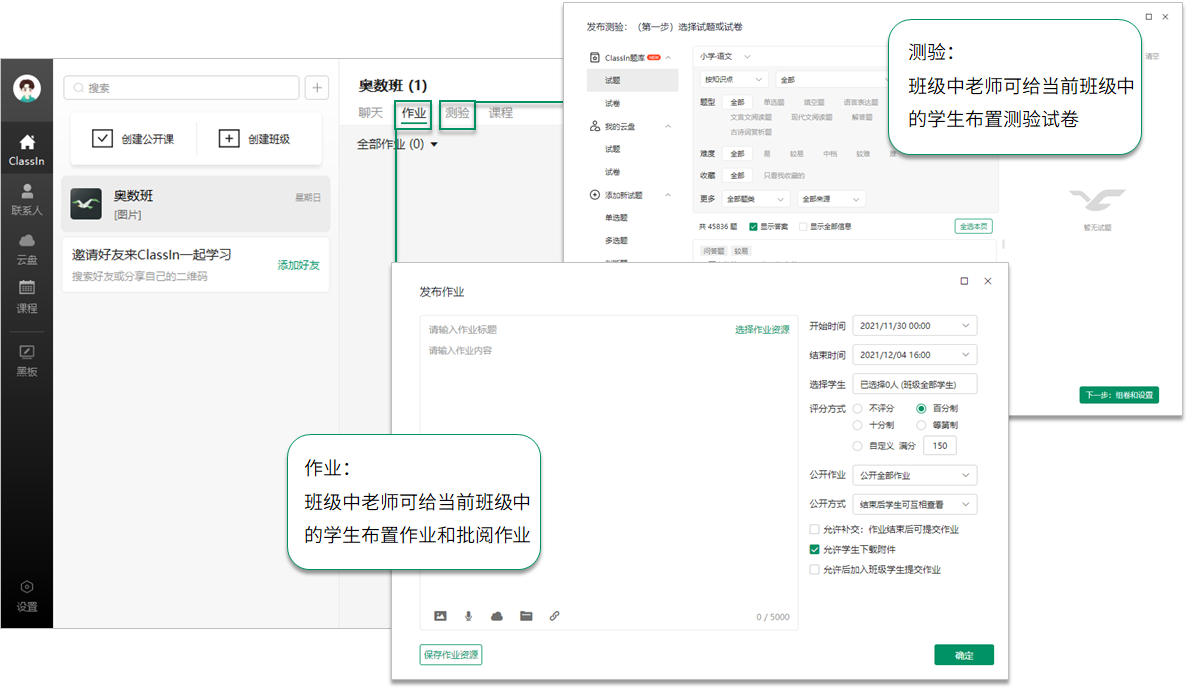
Task: Select the 不评分 radio option
Action: coord(858,408)
